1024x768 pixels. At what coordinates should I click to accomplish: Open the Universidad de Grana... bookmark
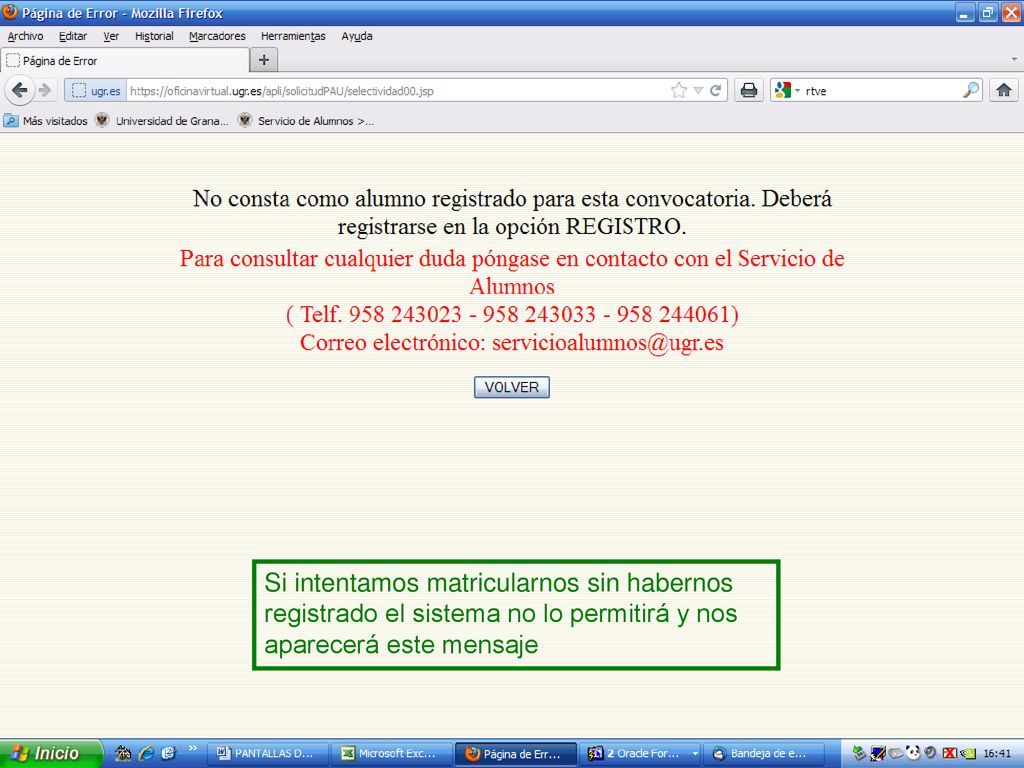point(162,121)
